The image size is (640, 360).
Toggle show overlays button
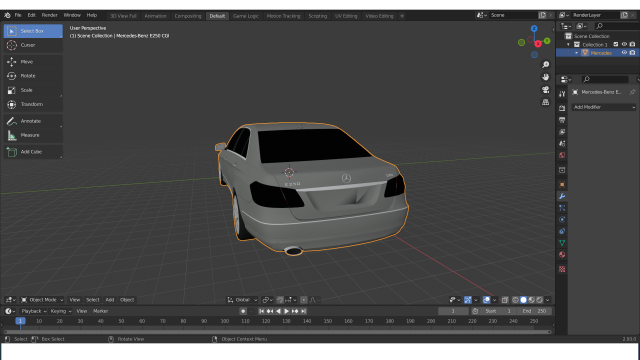click(x=487, y=300)
